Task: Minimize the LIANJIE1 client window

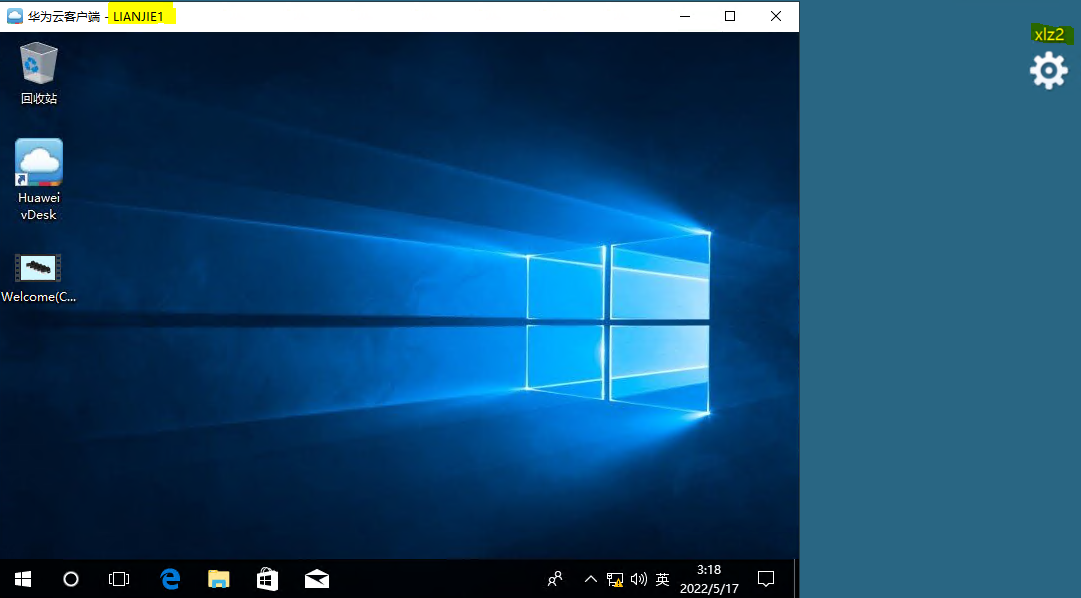Action: point(685,16)
